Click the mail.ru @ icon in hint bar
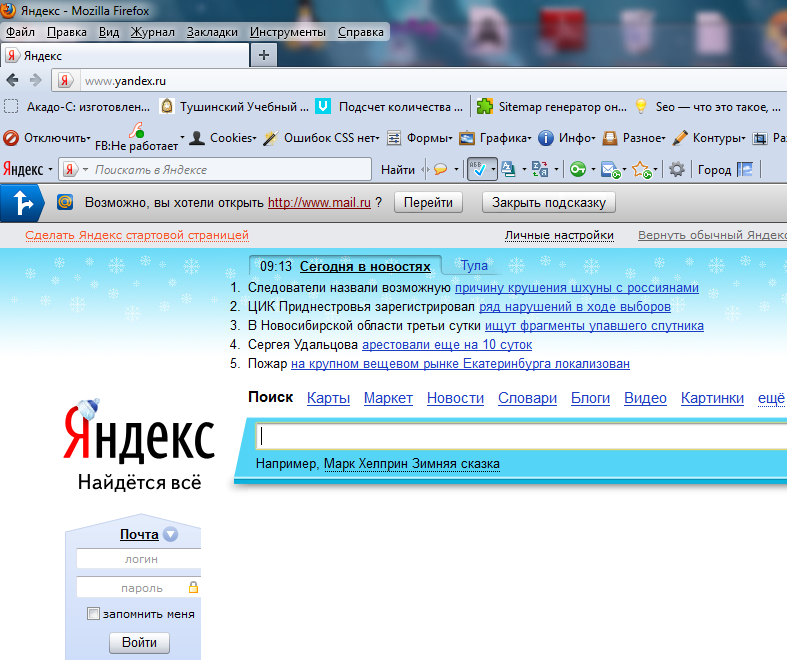The height and width of the screenshot is (660, 787). point(65,202)
